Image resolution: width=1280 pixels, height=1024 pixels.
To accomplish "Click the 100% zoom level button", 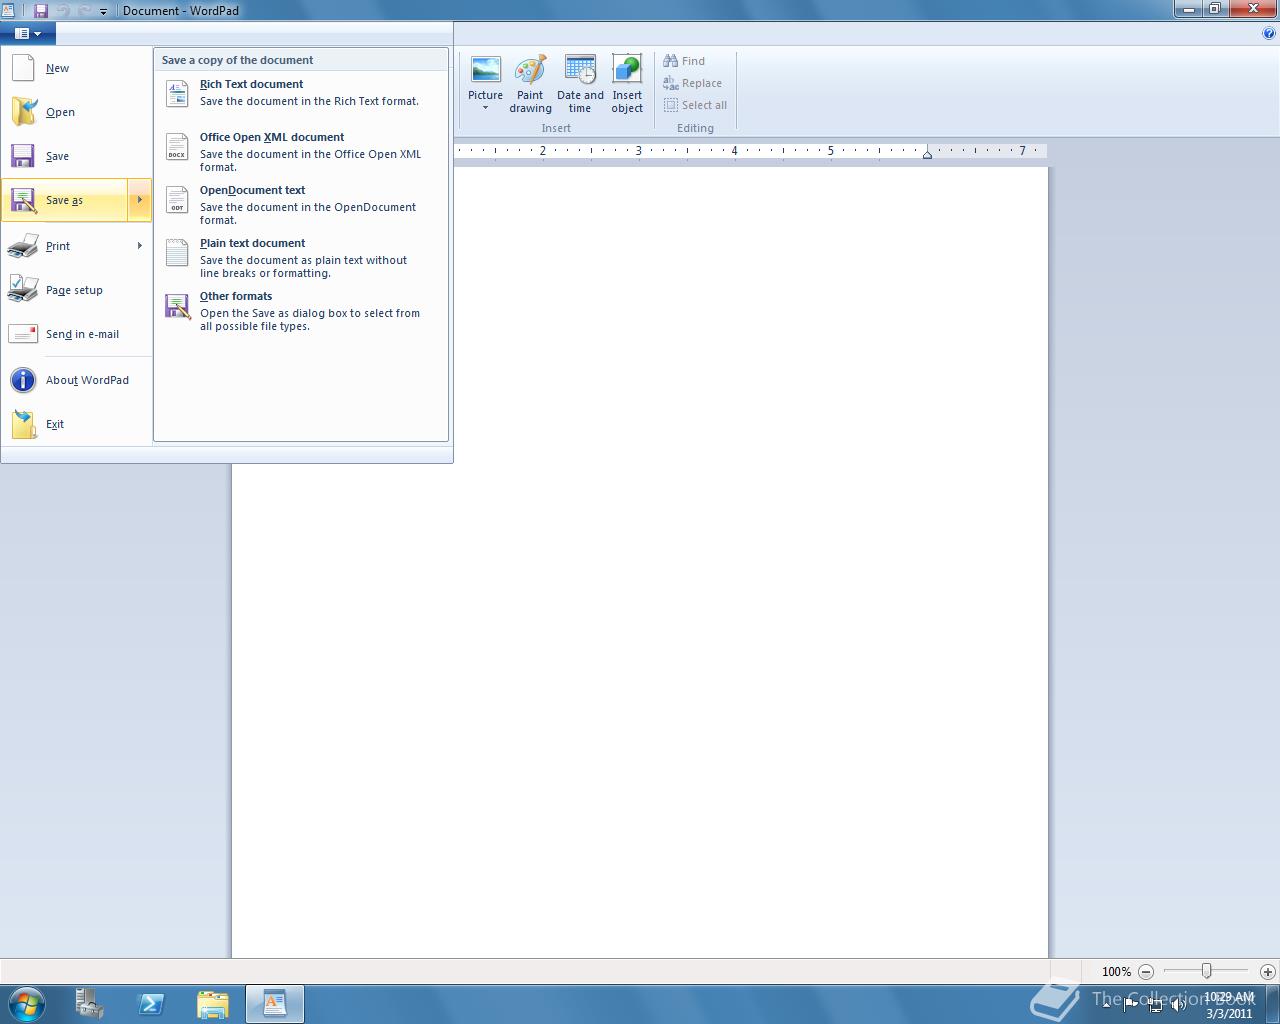I will [x=1116, y=971].
